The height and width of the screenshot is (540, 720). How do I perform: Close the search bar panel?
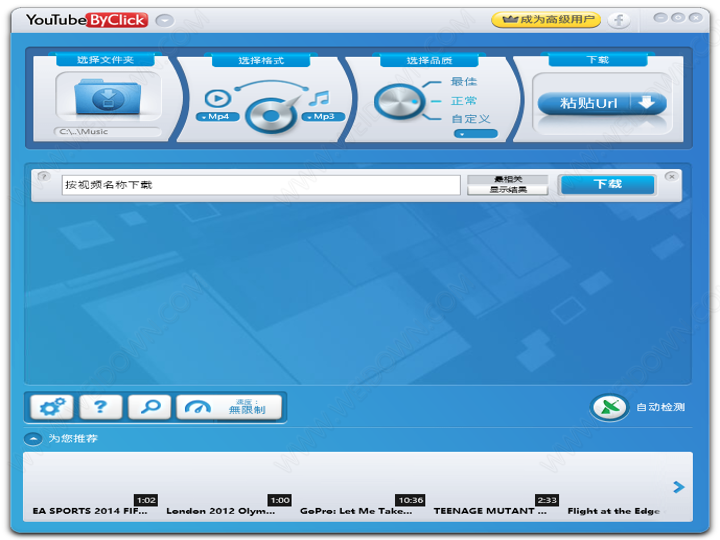(671, 176)
